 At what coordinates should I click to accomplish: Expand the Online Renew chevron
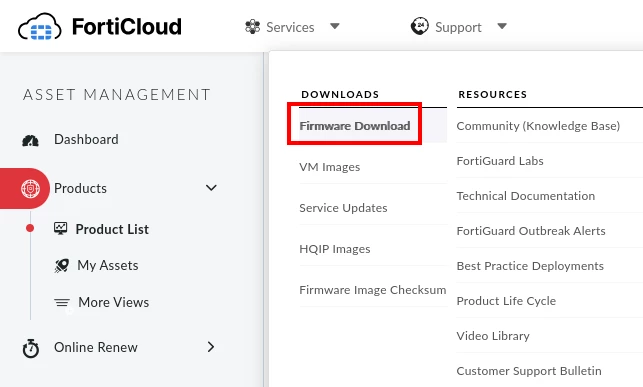[x=211, y=347]
